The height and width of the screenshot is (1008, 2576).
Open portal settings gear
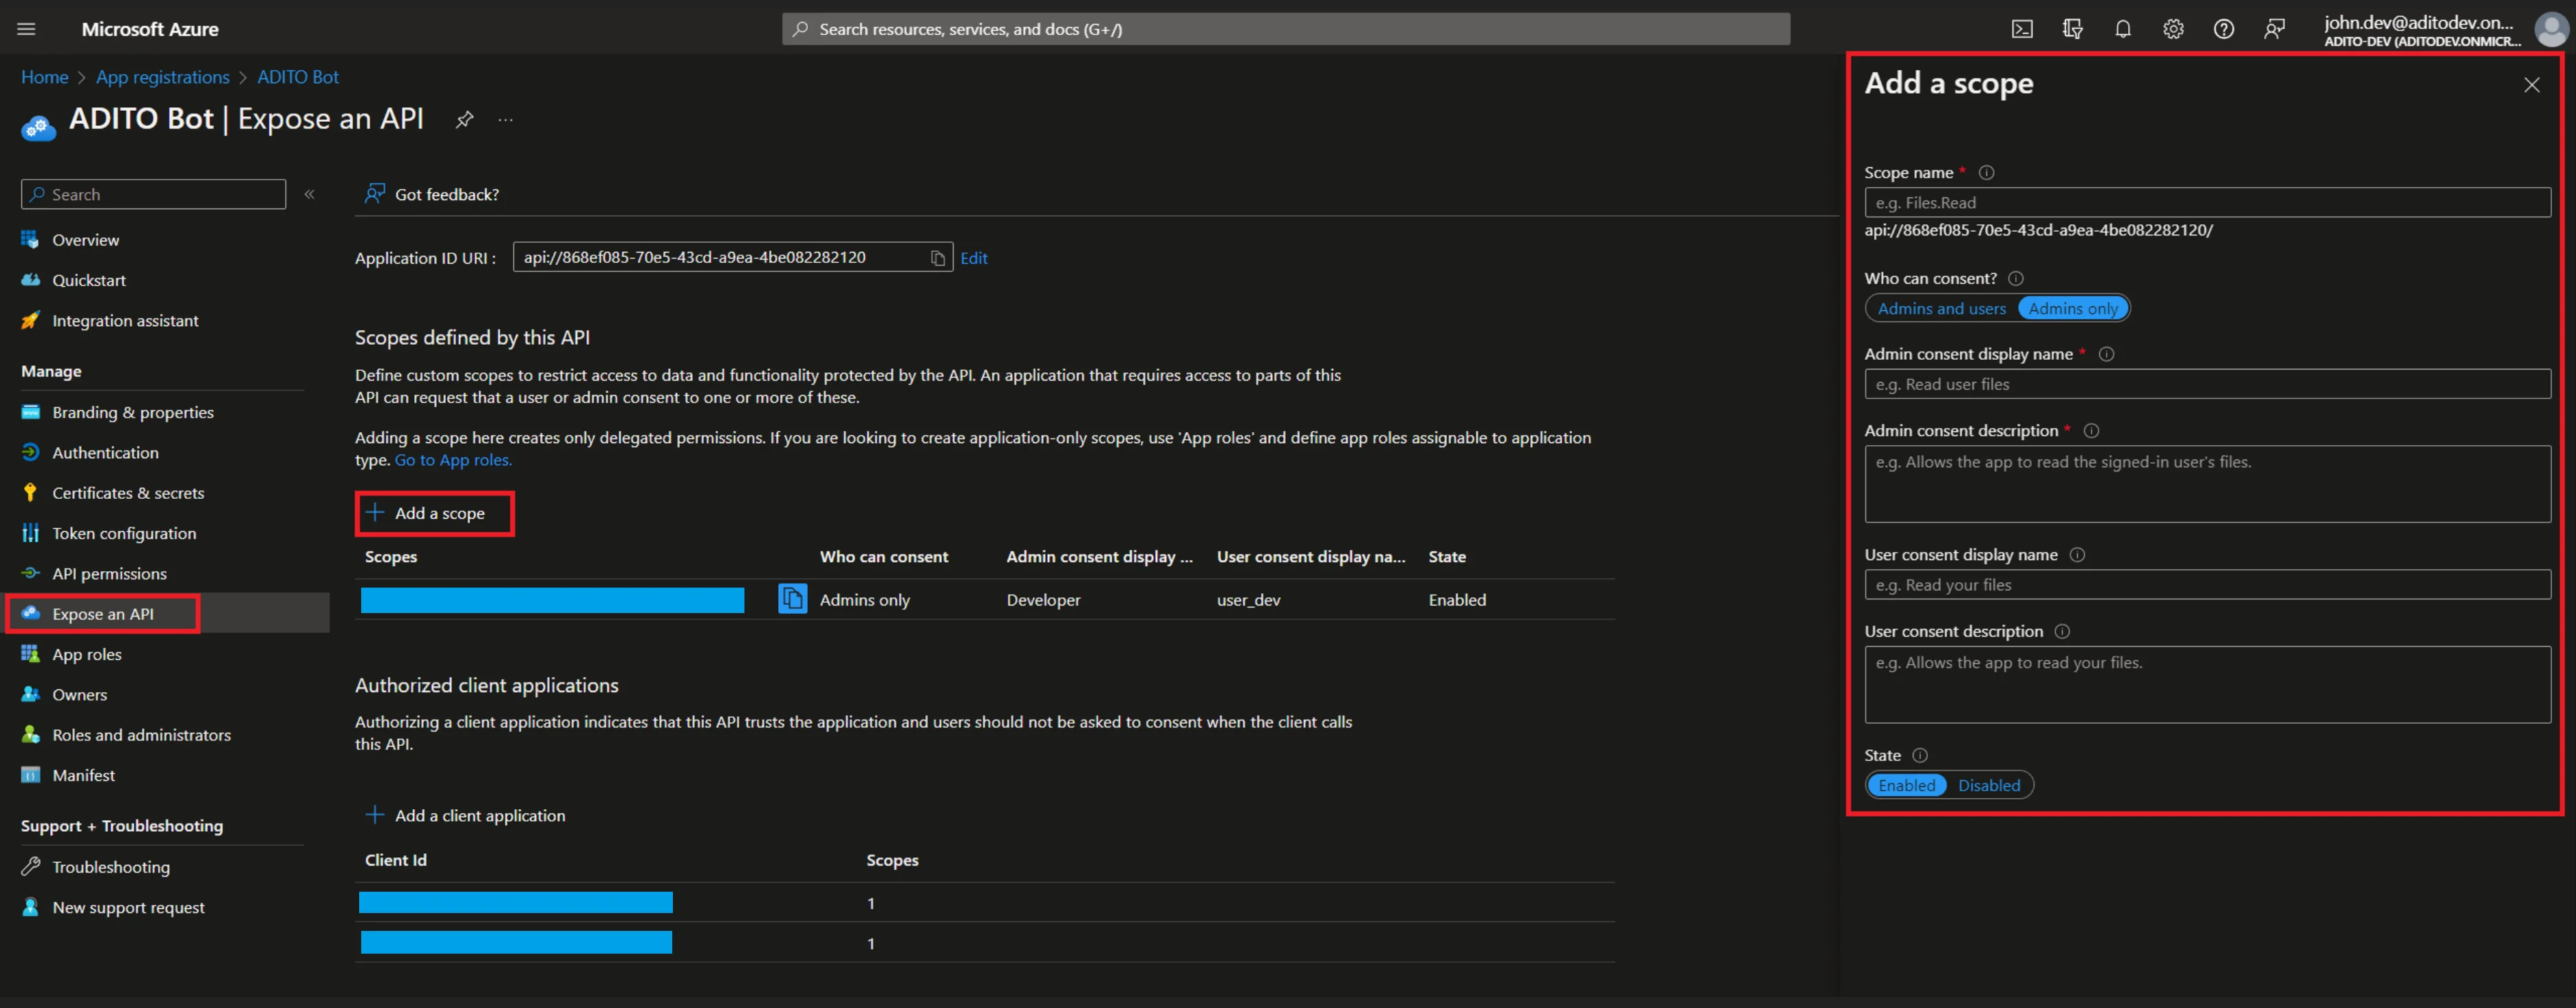point(2173,29)
